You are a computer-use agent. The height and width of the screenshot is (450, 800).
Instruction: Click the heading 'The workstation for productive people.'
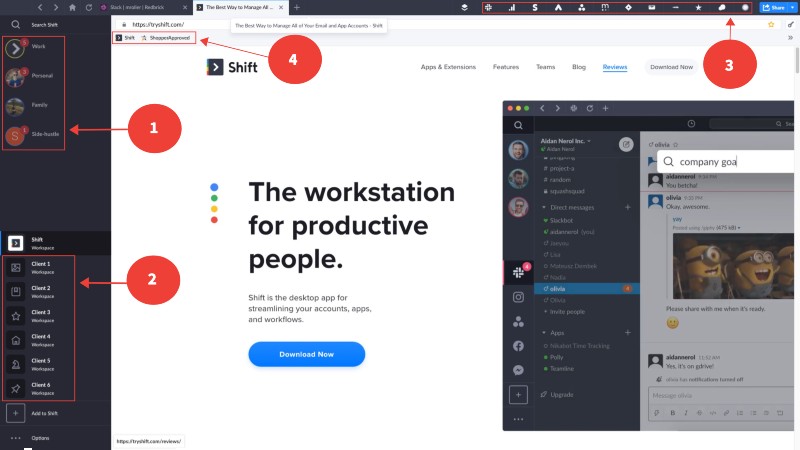click(x=352, y=225)
